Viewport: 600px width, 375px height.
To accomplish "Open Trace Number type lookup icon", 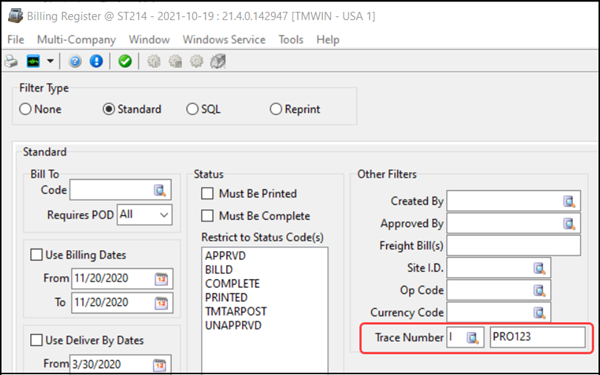I will (x=473, y=338).
